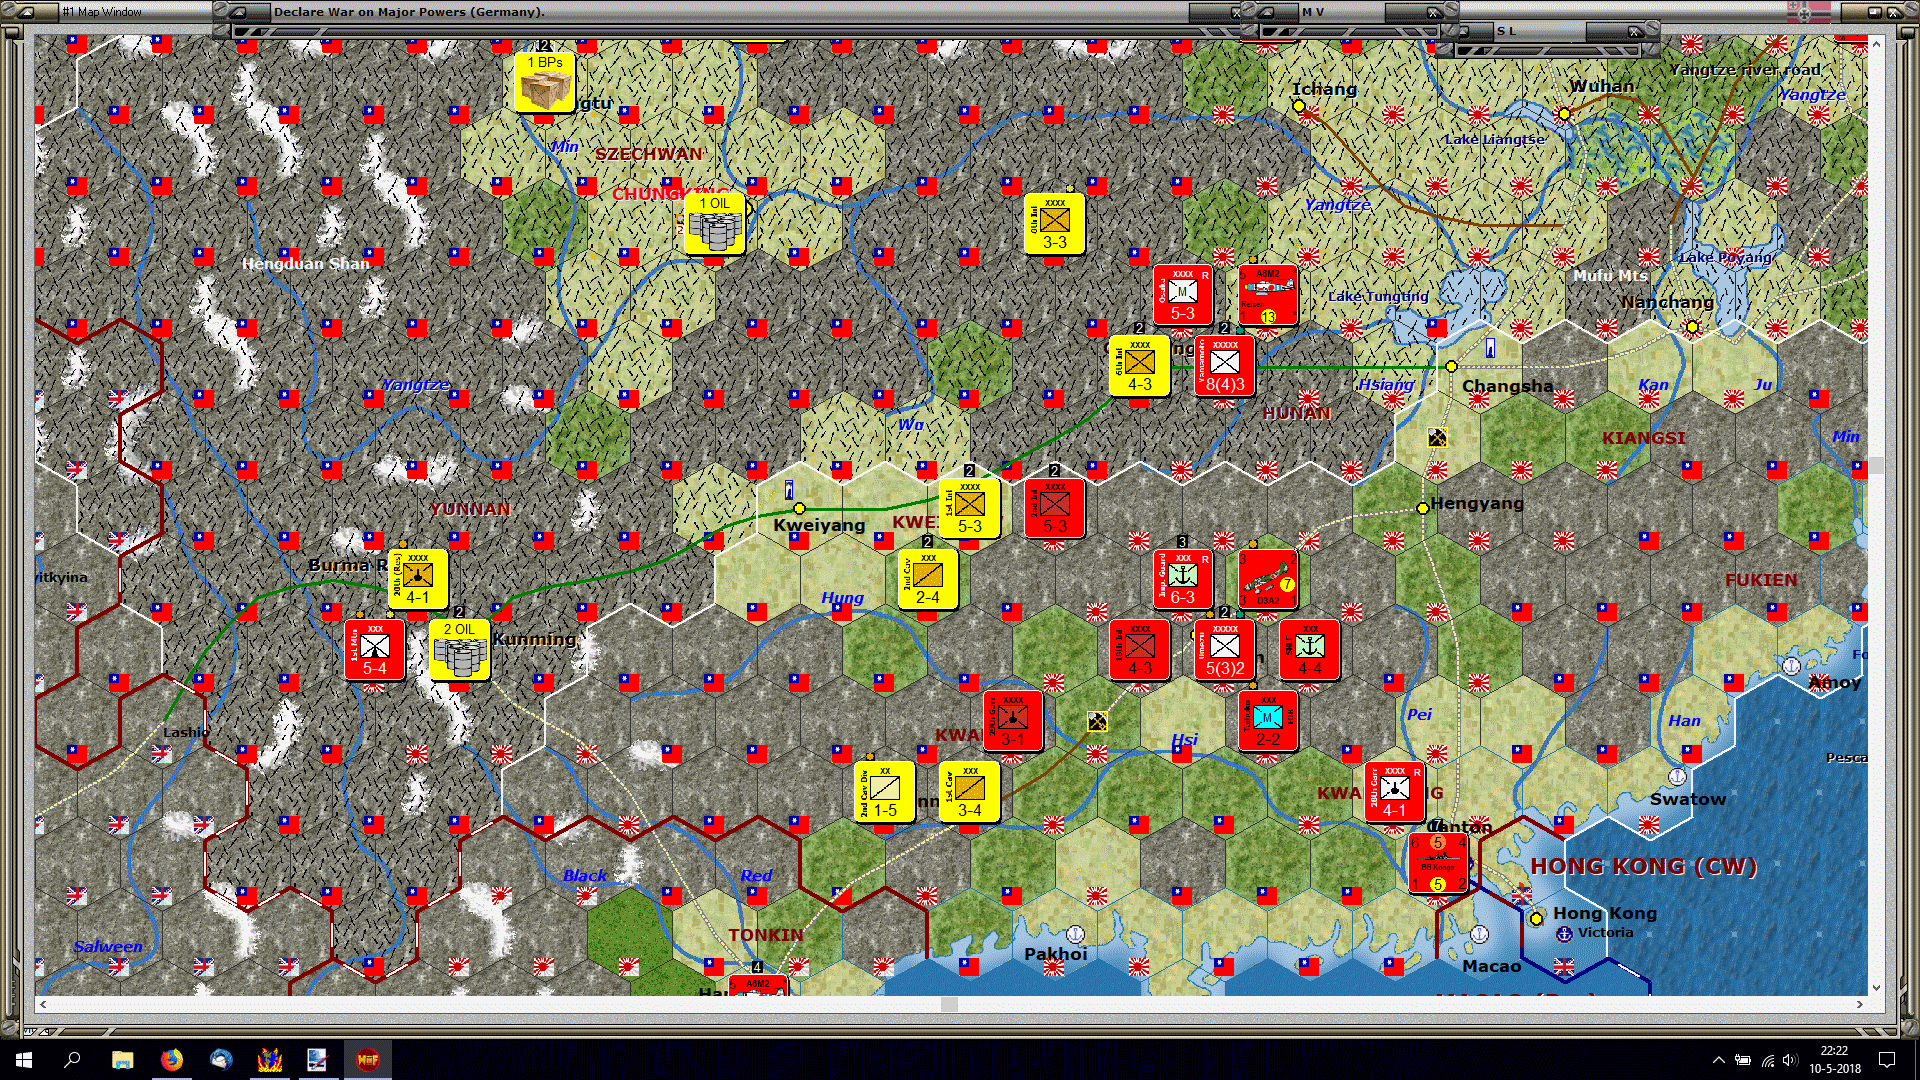1920x1080 pixels.
Task: Select the cyan 2-2 motorized division
Action: click(x=1268, y=721)
